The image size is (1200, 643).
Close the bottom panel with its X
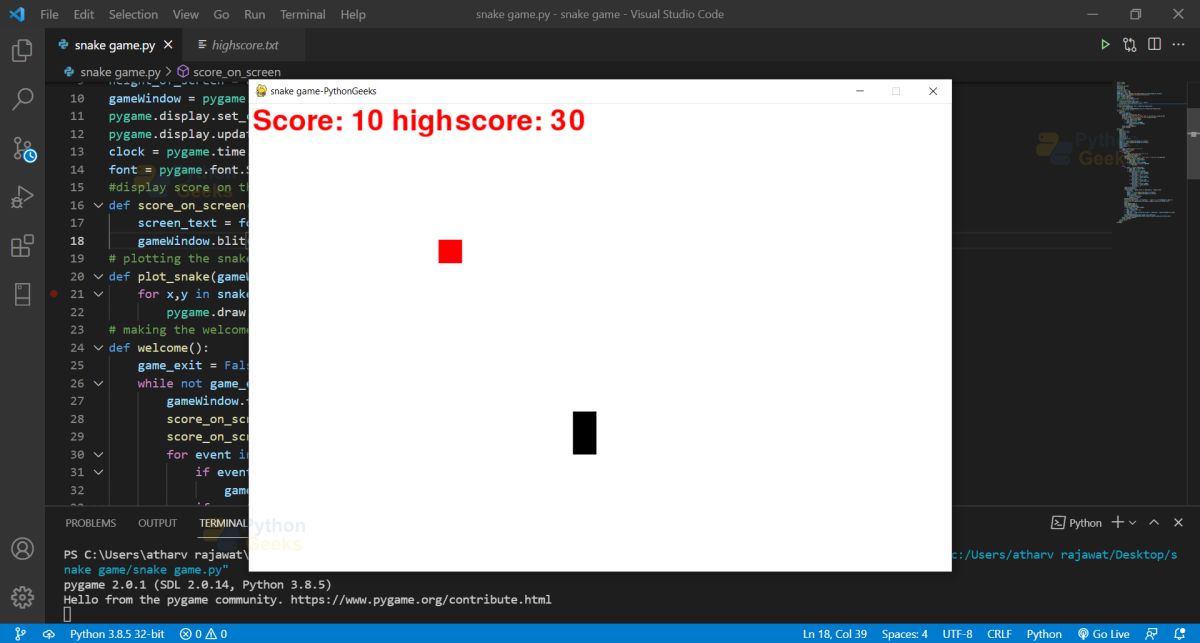[x=1178, y=522]
